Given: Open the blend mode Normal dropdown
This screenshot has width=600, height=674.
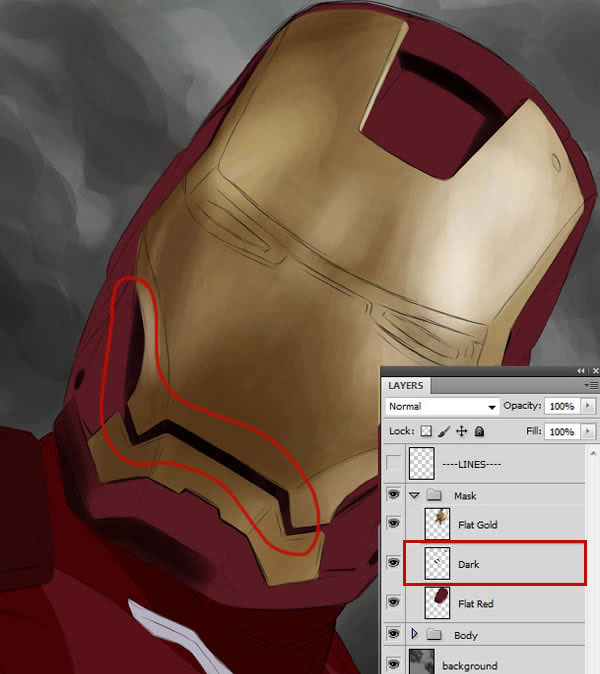Looking at the screenshot, I should pos(442,406).
